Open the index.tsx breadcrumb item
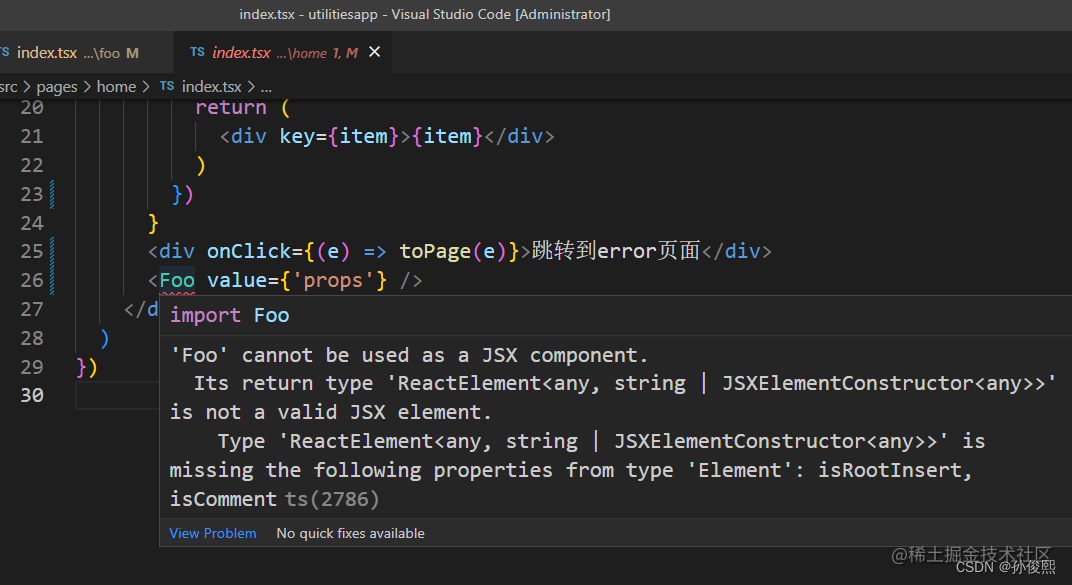1072x585 pixels. (x=211, y=87)
